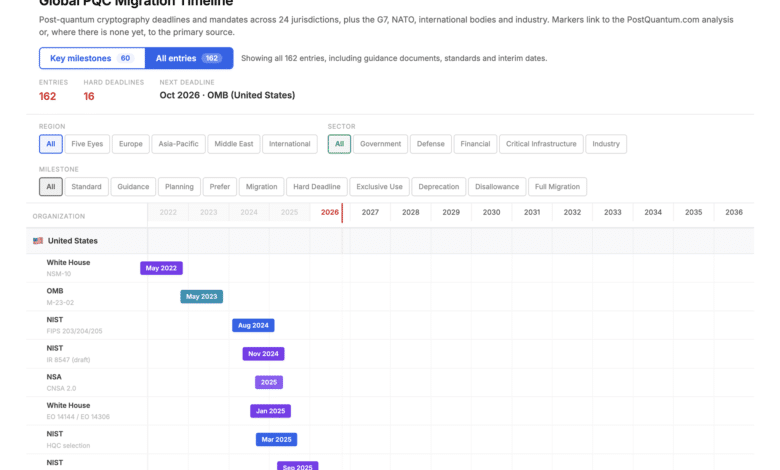Filter region by Asia-Pacific
780x470 pixels.
point(178,144)
